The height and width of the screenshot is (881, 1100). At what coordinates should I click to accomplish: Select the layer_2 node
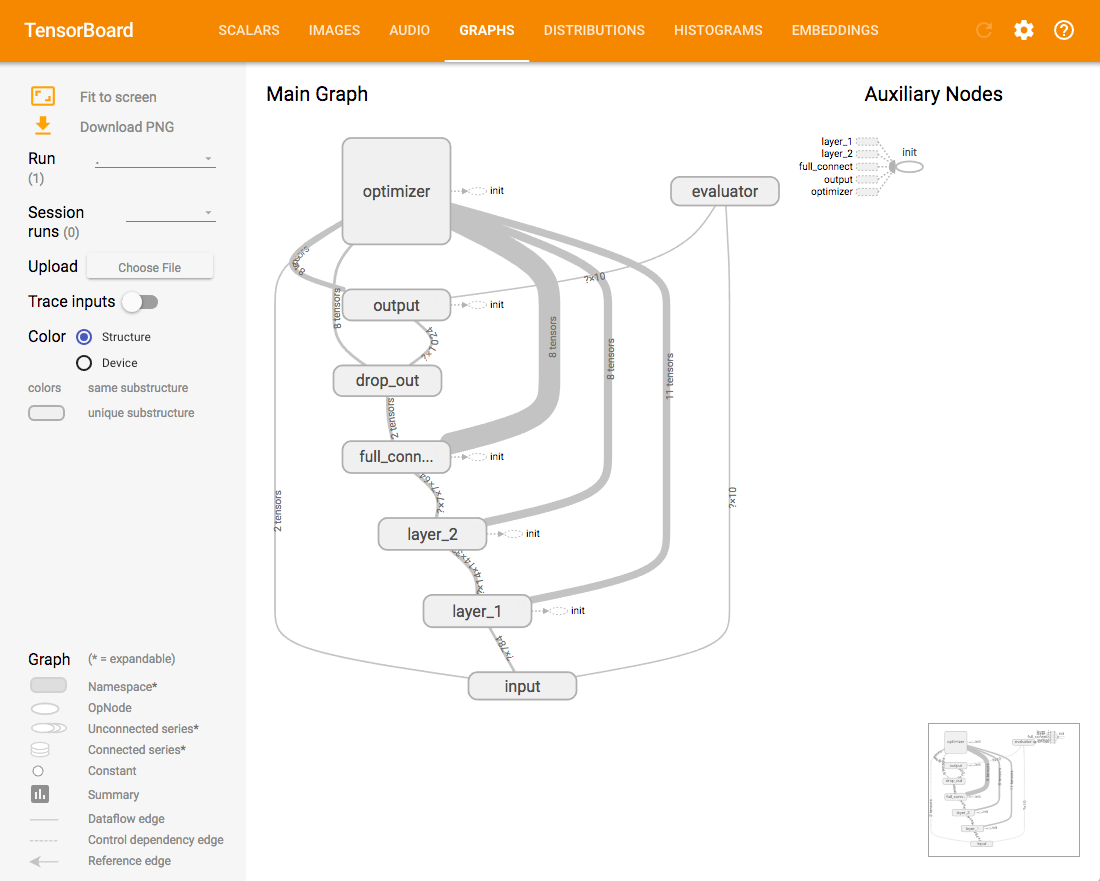click(x=432, y=534)
